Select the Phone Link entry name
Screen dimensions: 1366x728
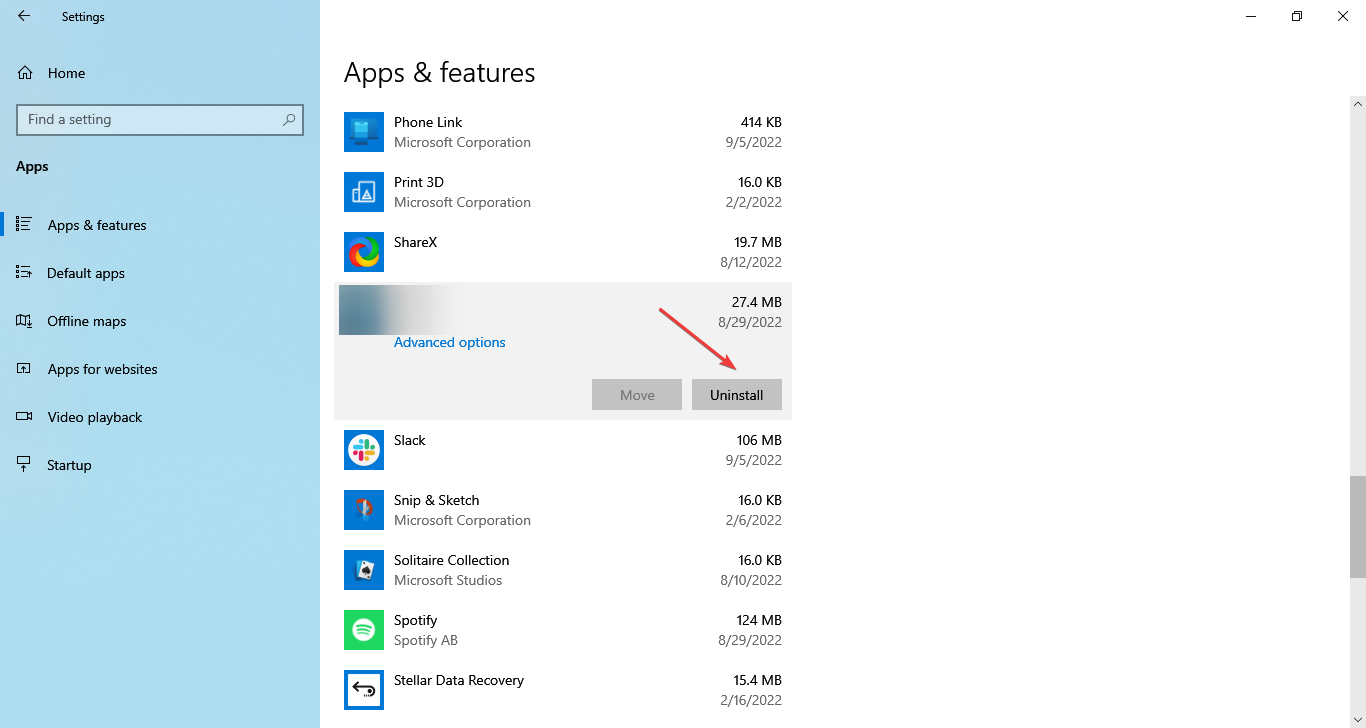[x=428, y=122]
